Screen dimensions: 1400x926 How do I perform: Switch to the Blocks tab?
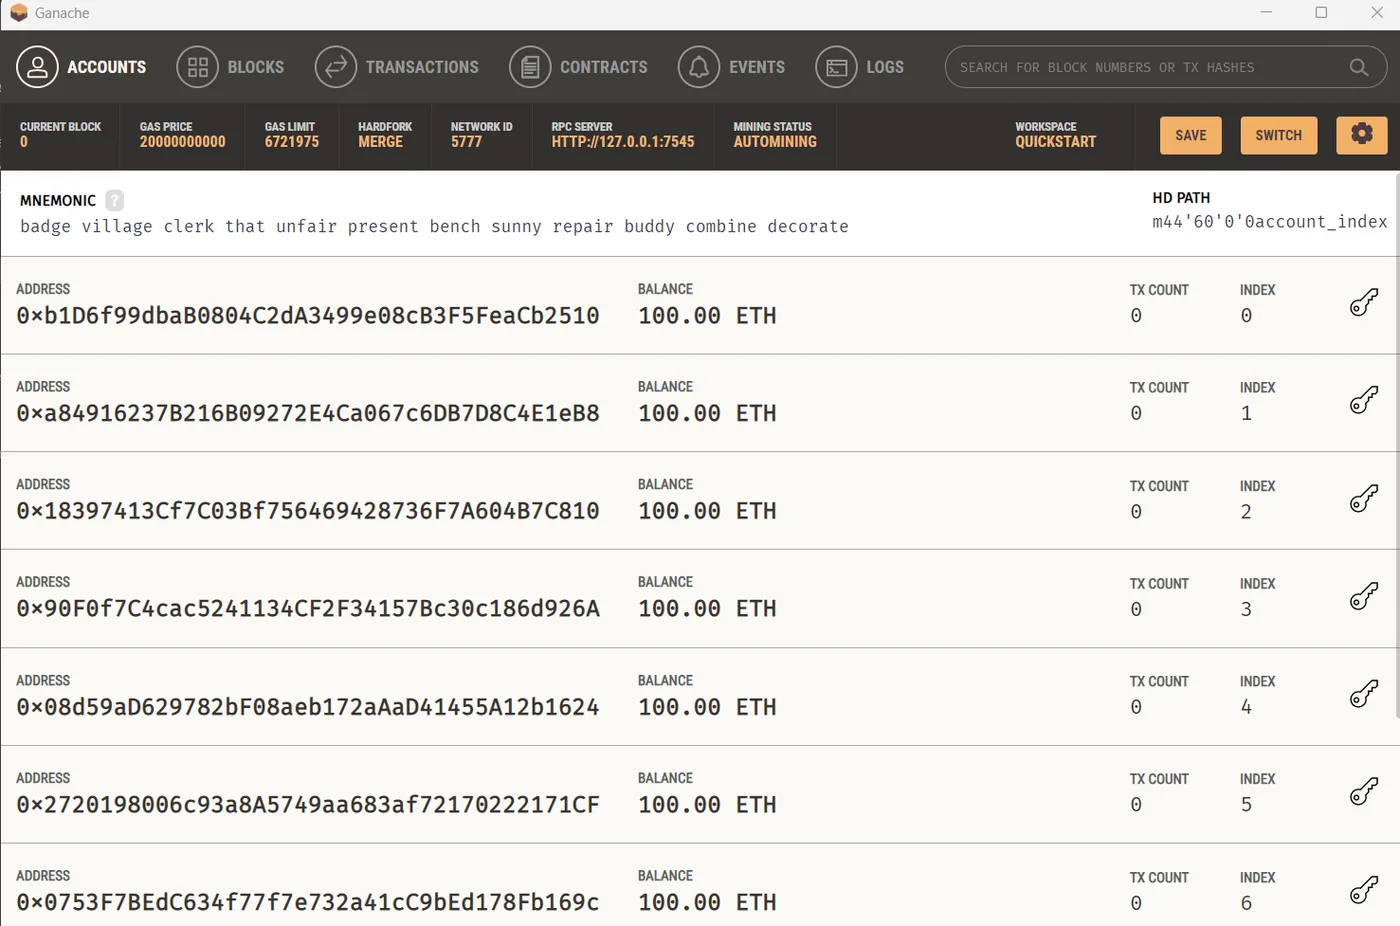click(x=231, y=67)
